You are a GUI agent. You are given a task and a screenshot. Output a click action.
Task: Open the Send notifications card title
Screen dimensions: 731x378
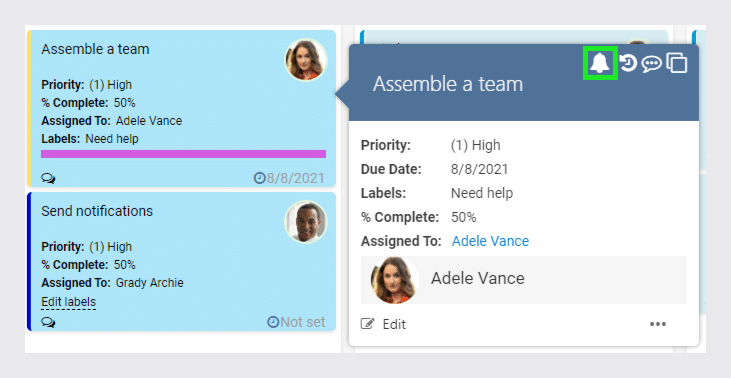97,211
